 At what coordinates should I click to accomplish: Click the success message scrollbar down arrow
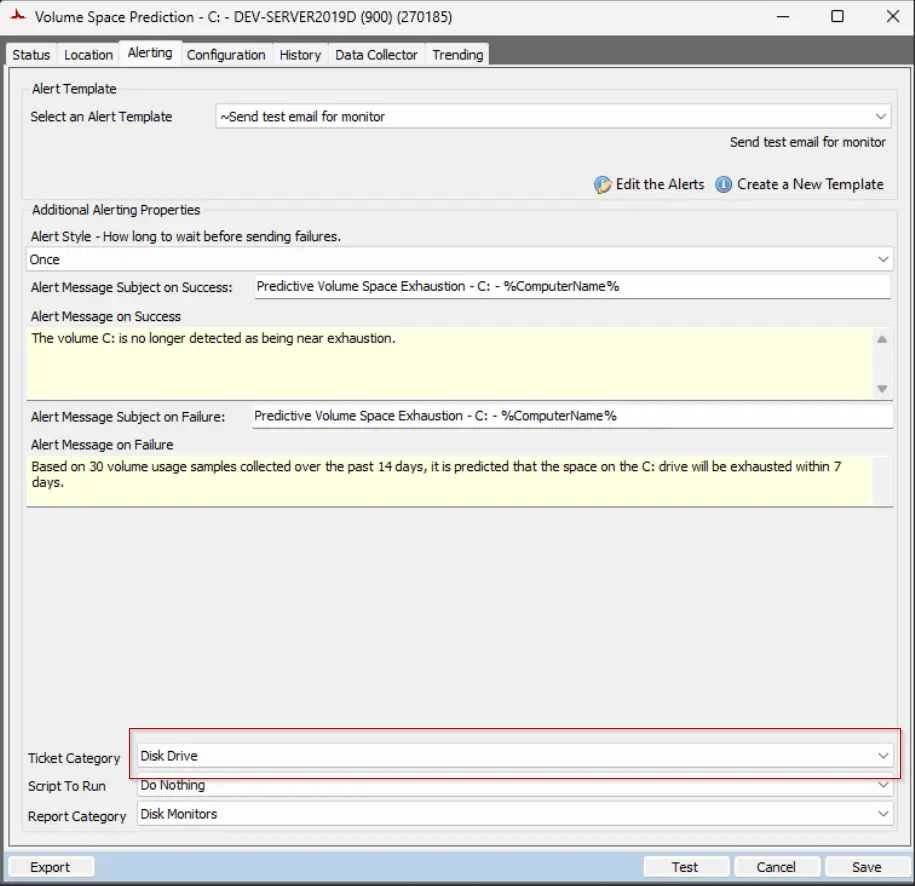(x=882, y=389)
